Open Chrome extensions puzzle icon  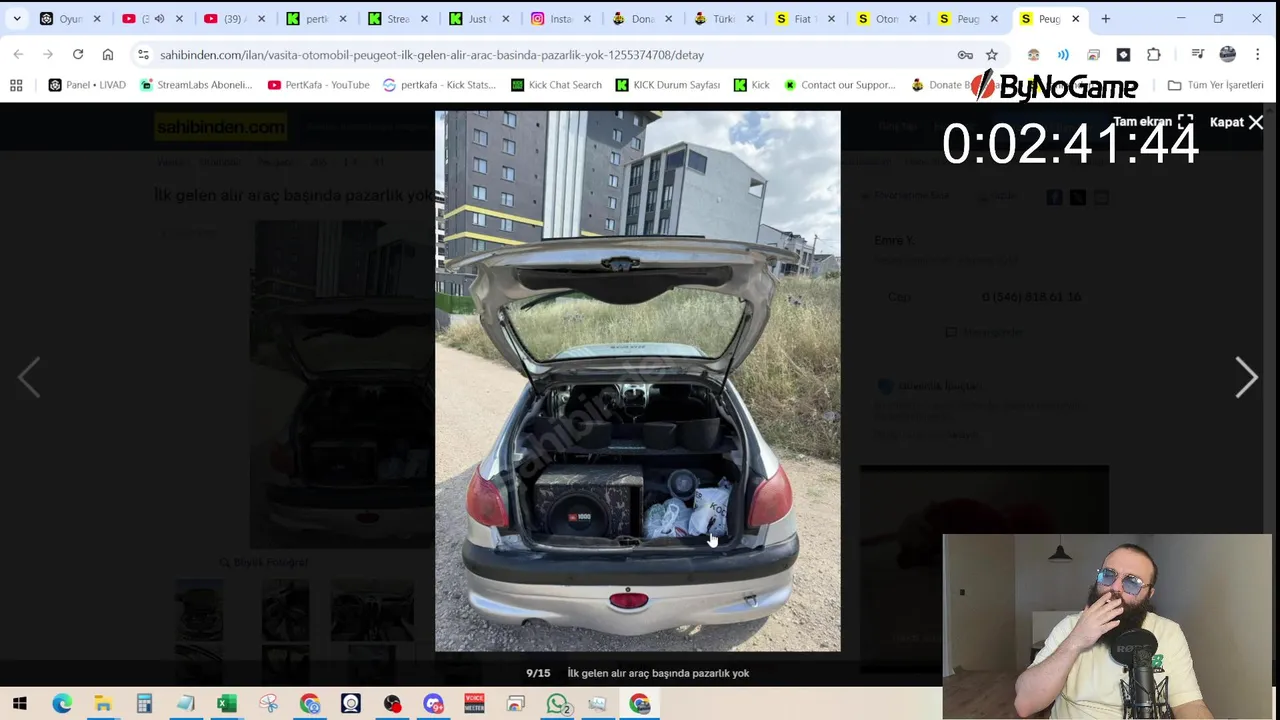pyautogui.click(x=1154, y=55)
